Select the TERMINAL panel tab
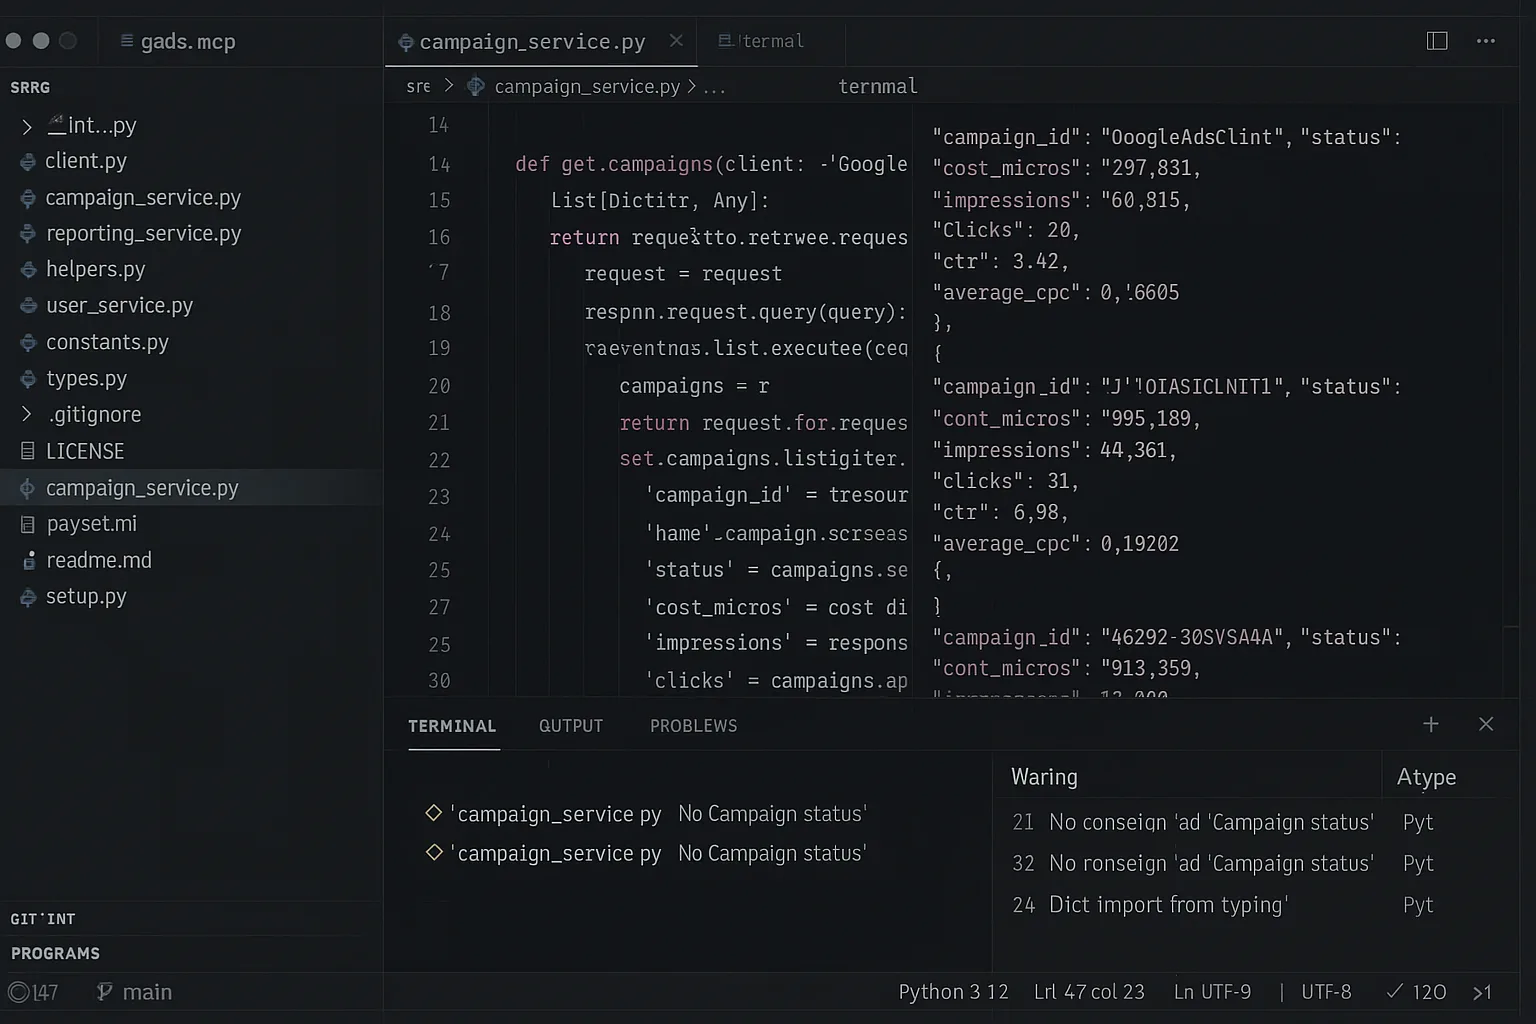This screenshot has width=1536, height=1024. (452, 726)
